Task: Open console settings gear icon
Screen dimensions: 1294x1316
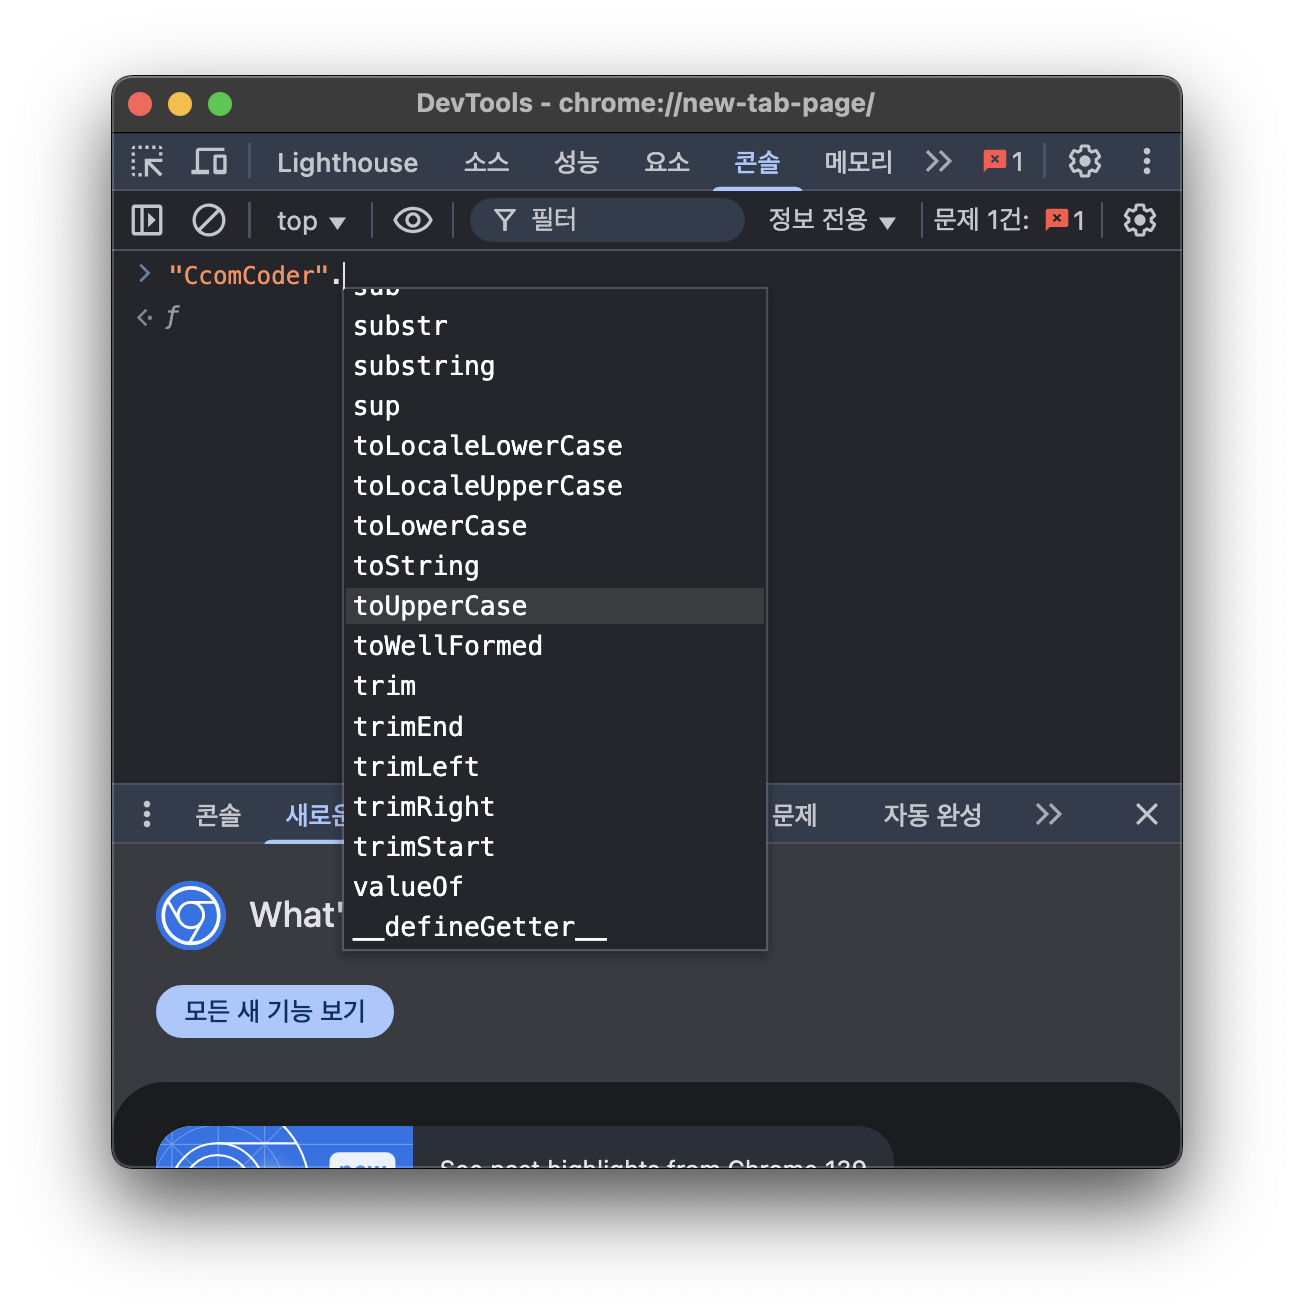Action: coord(1139,220)
